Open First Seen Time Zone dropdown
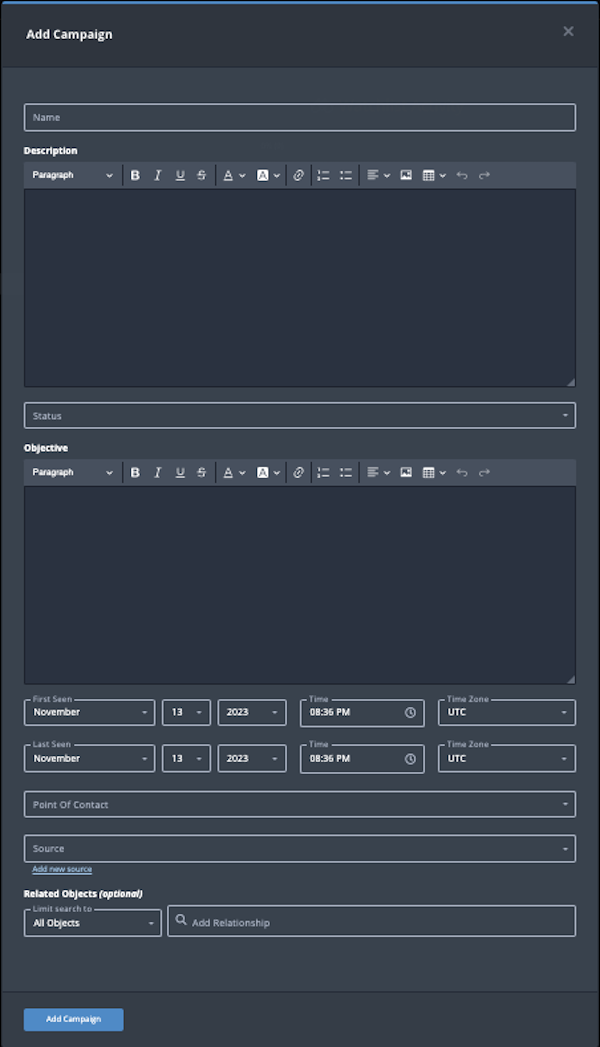 tap(507, 712)
